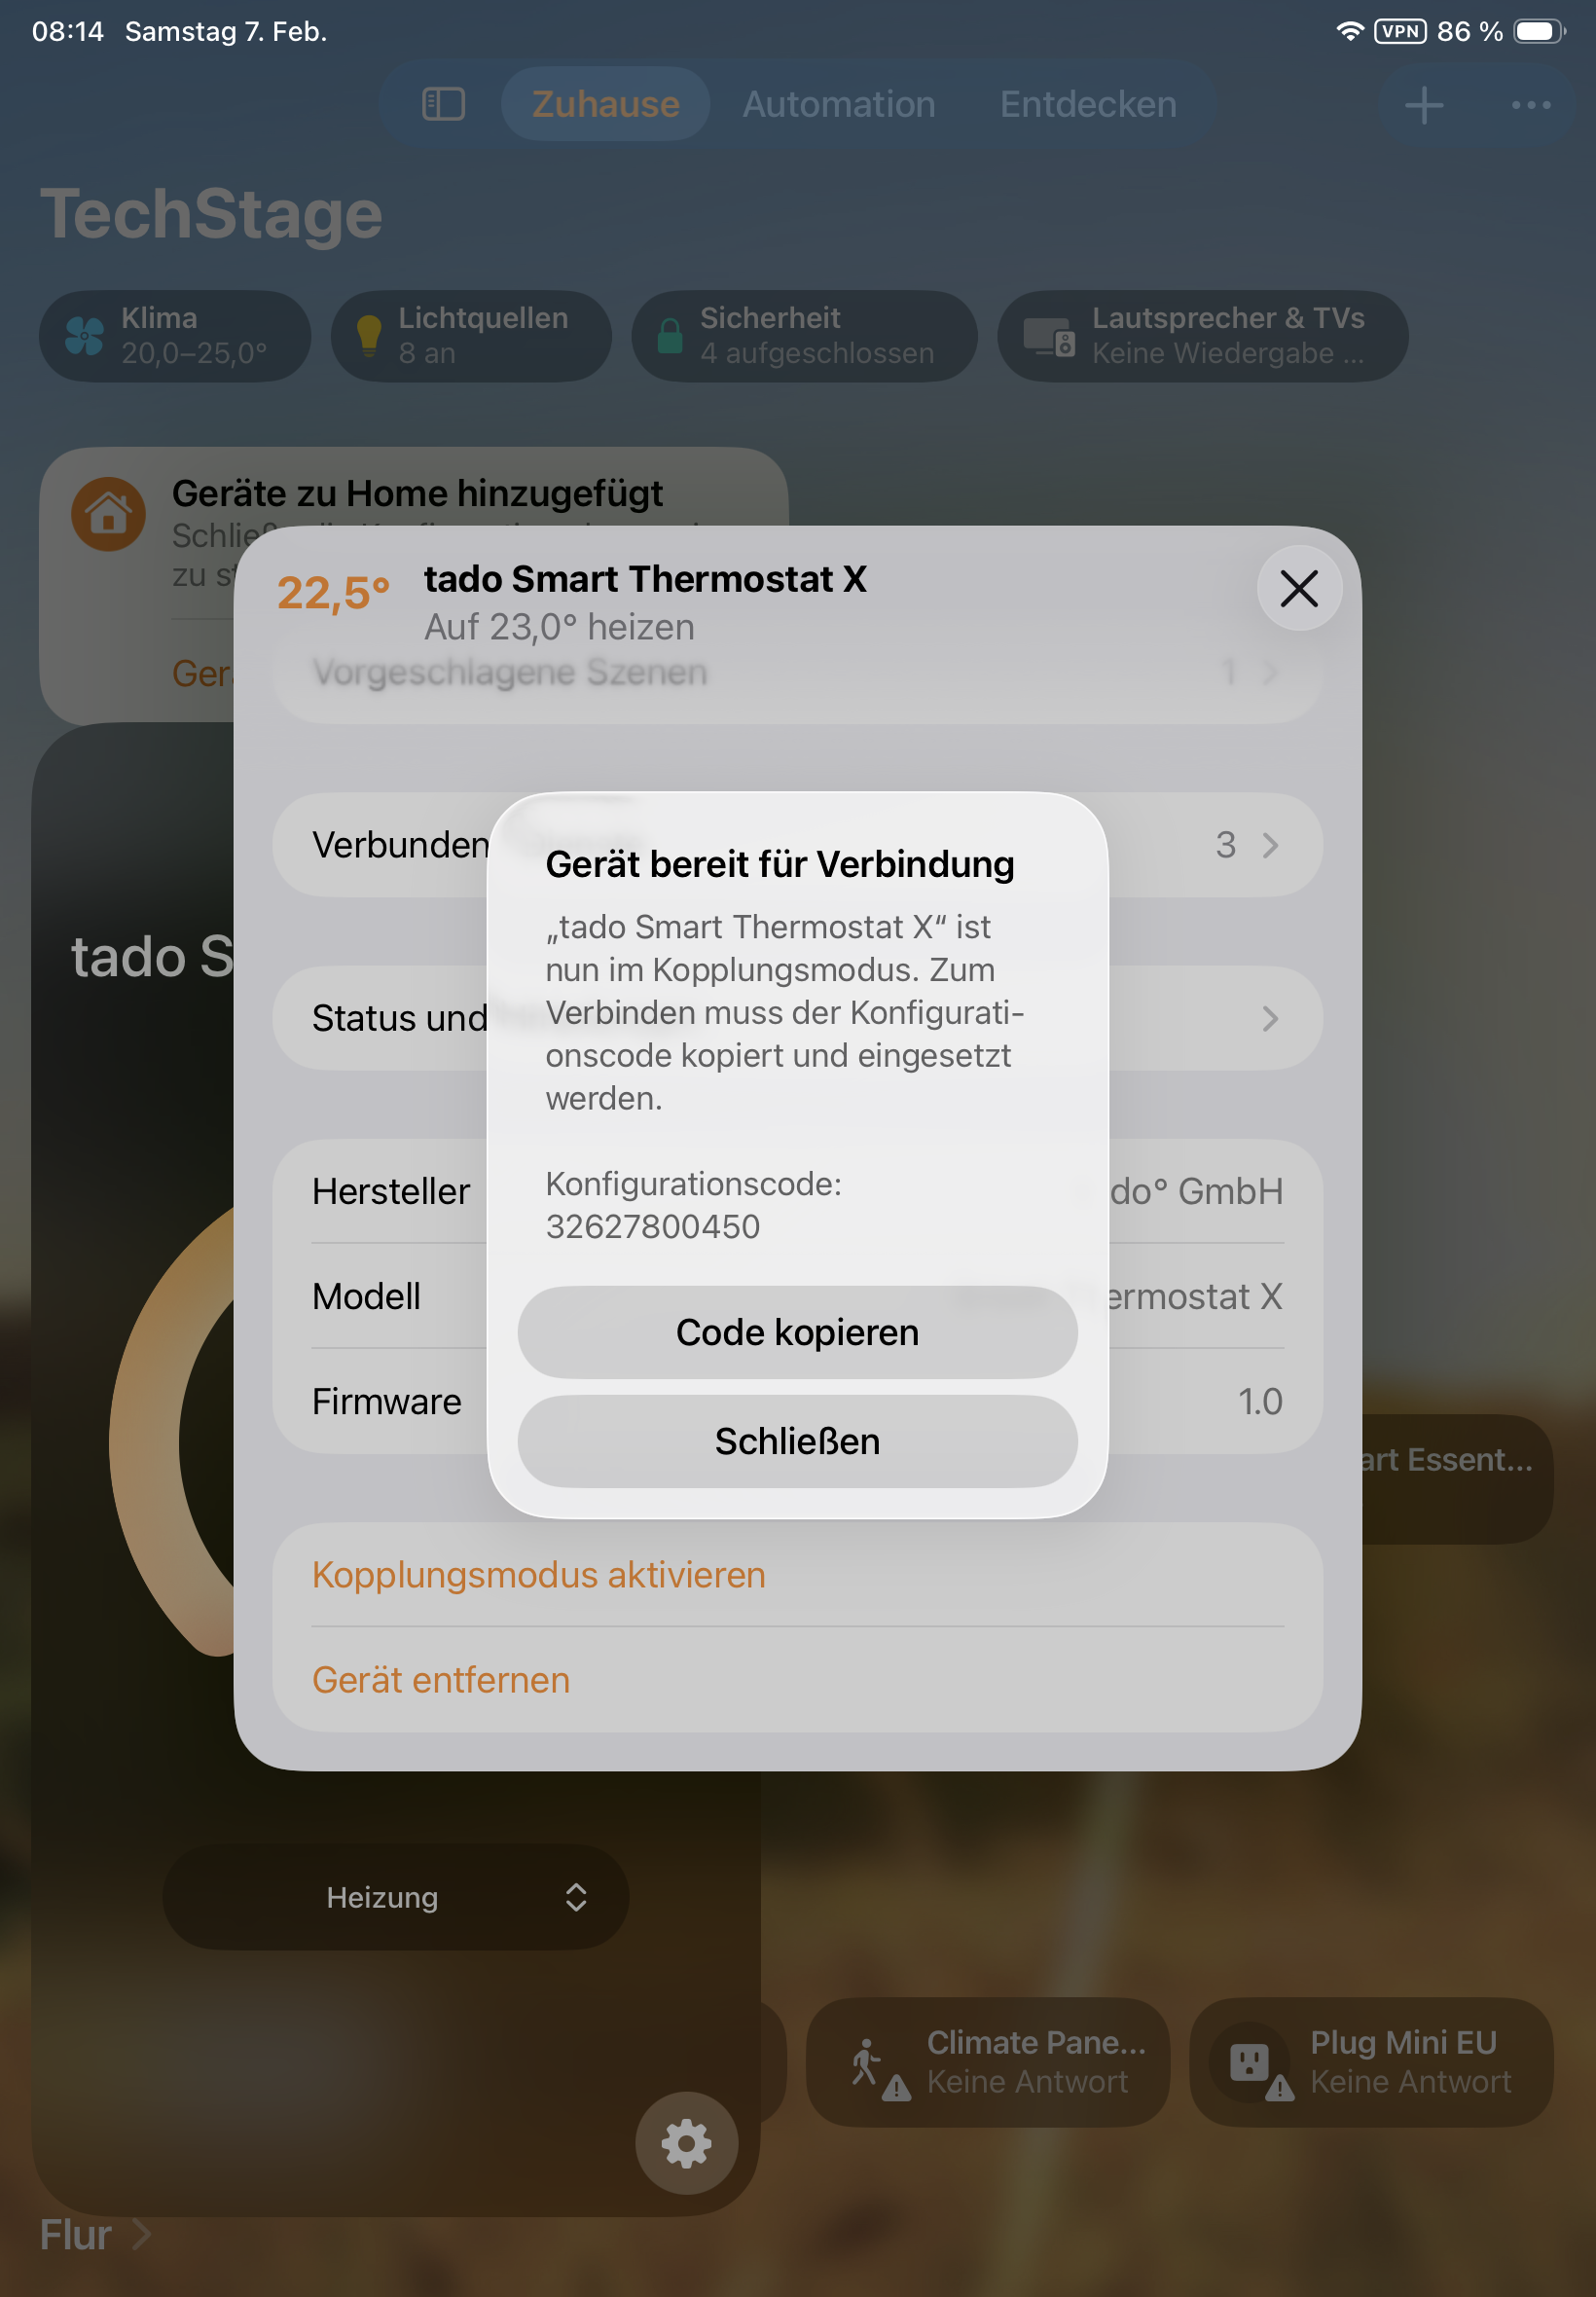This screenshot has width=1596, height=2297.
Task: Copy the Konfigurationscode with Code kopieren
Action: pos(797,1332)
